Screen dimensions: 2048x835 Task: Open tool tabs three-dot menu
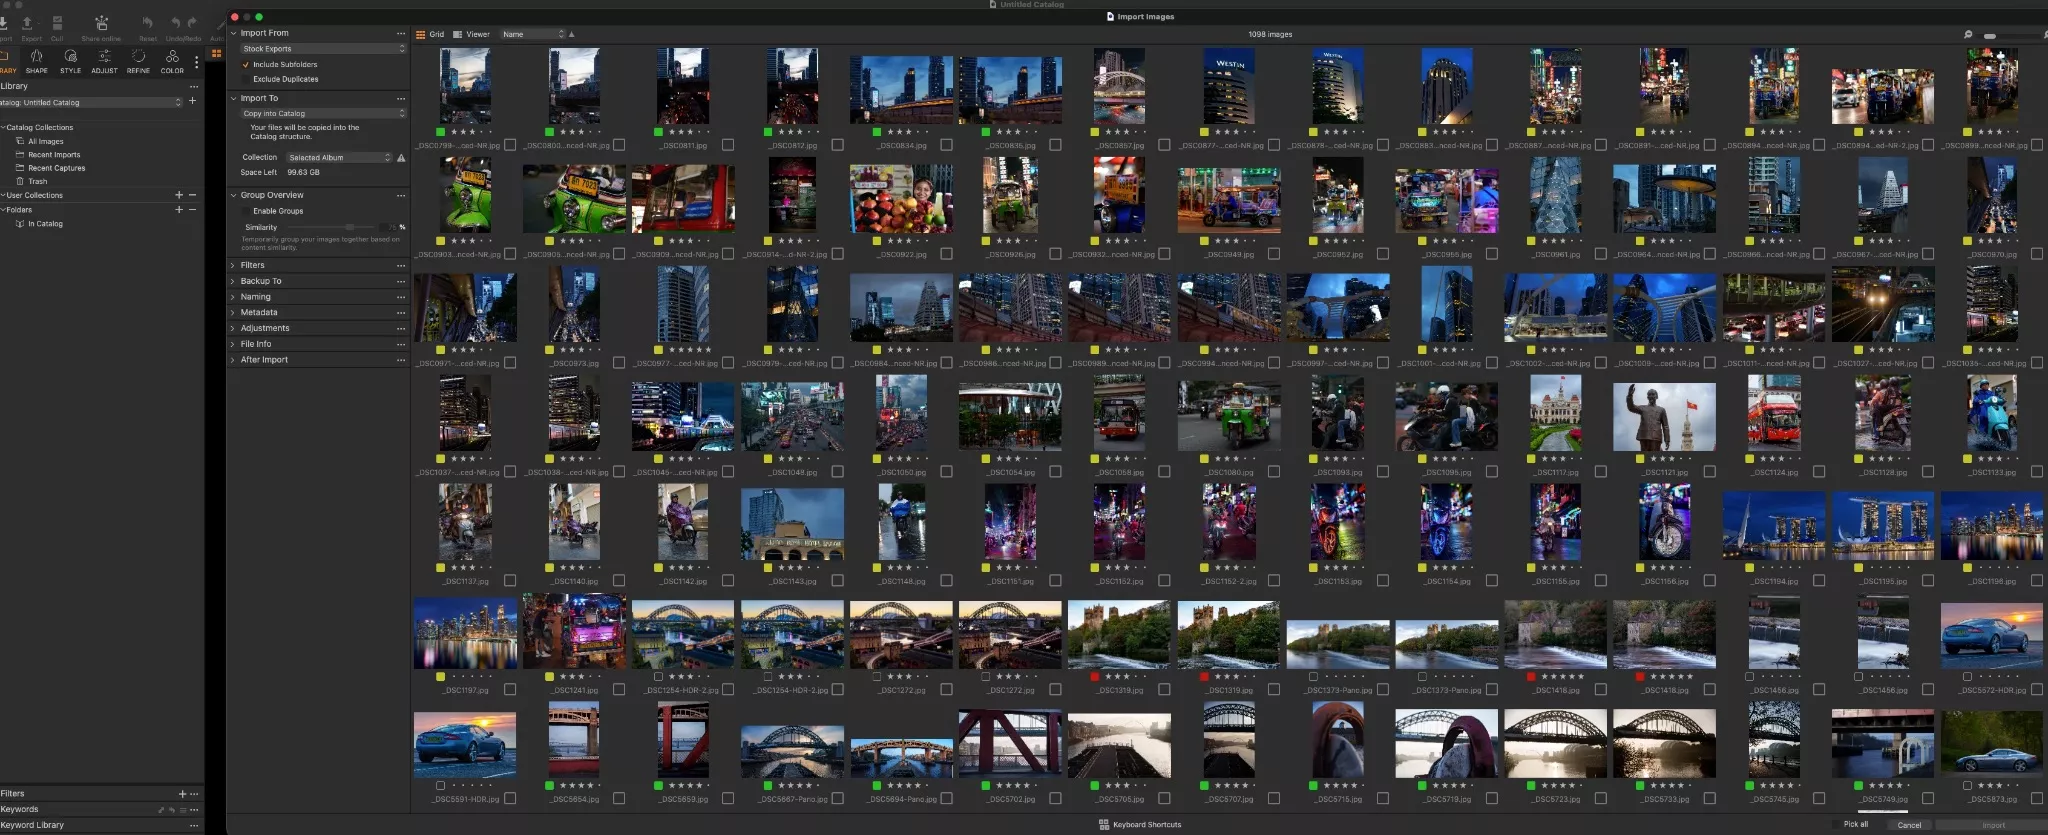click(196, 62)
